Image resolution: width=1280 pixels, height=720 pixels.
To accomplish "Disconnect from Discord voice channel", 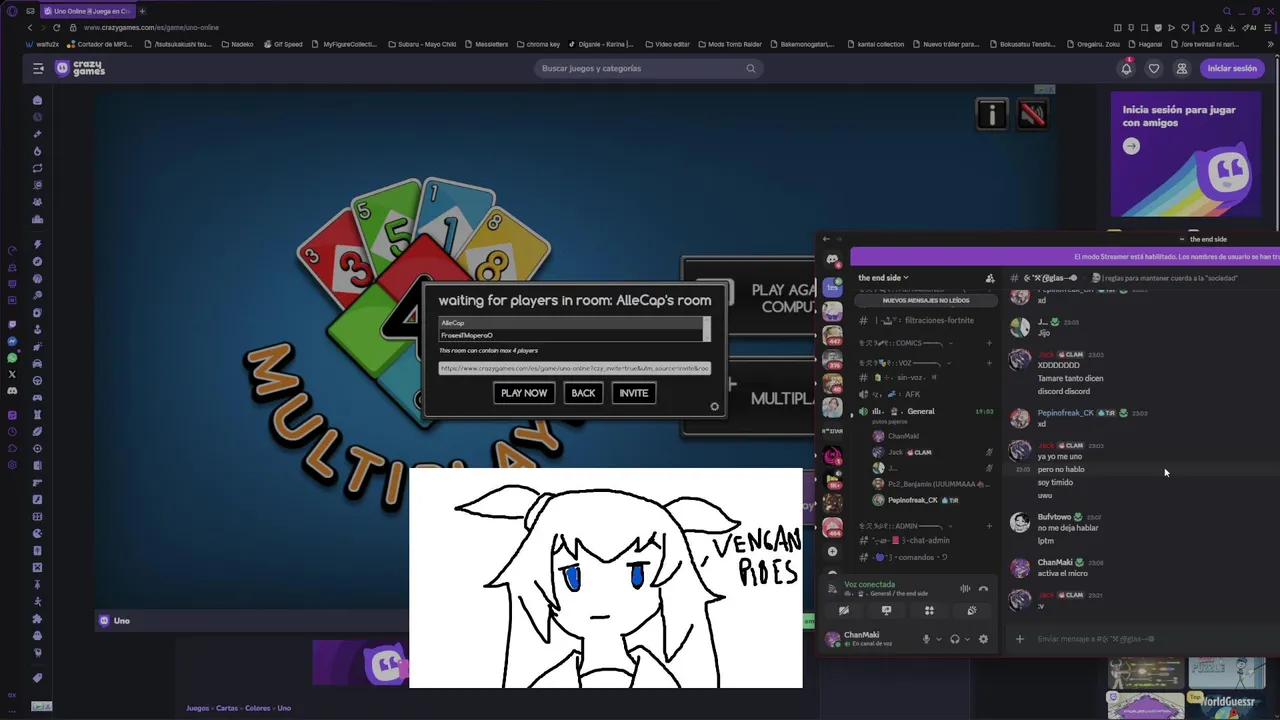I will click(983, 589).
